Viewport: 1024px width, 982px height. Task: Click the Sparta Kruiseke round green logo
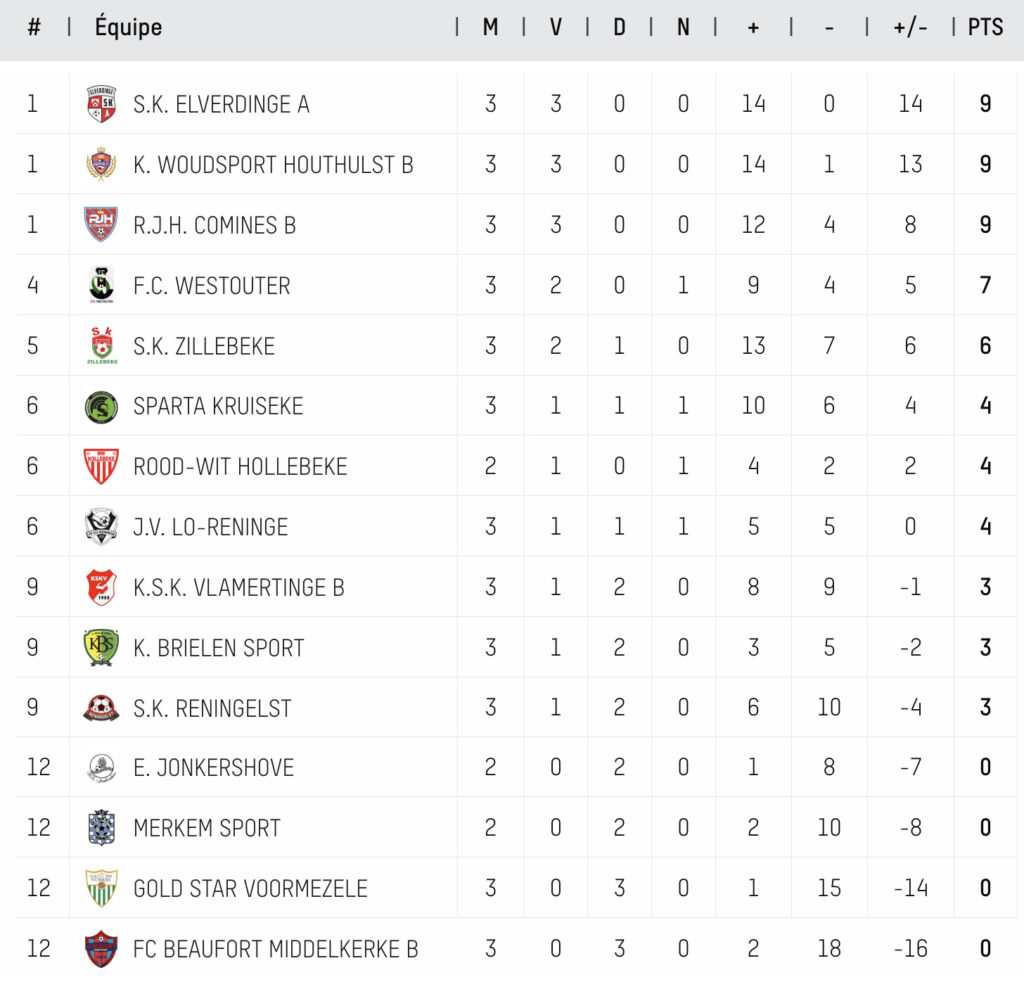(x=101, y=407)
